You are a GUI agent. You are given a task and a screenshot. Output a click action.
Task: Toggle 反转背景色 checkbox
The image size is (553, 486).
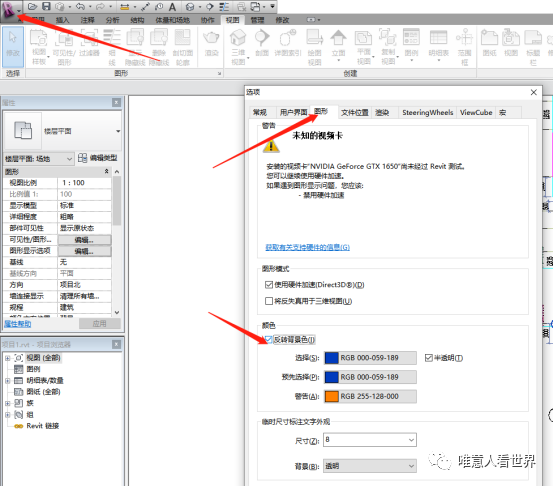[x=269, y=339]
